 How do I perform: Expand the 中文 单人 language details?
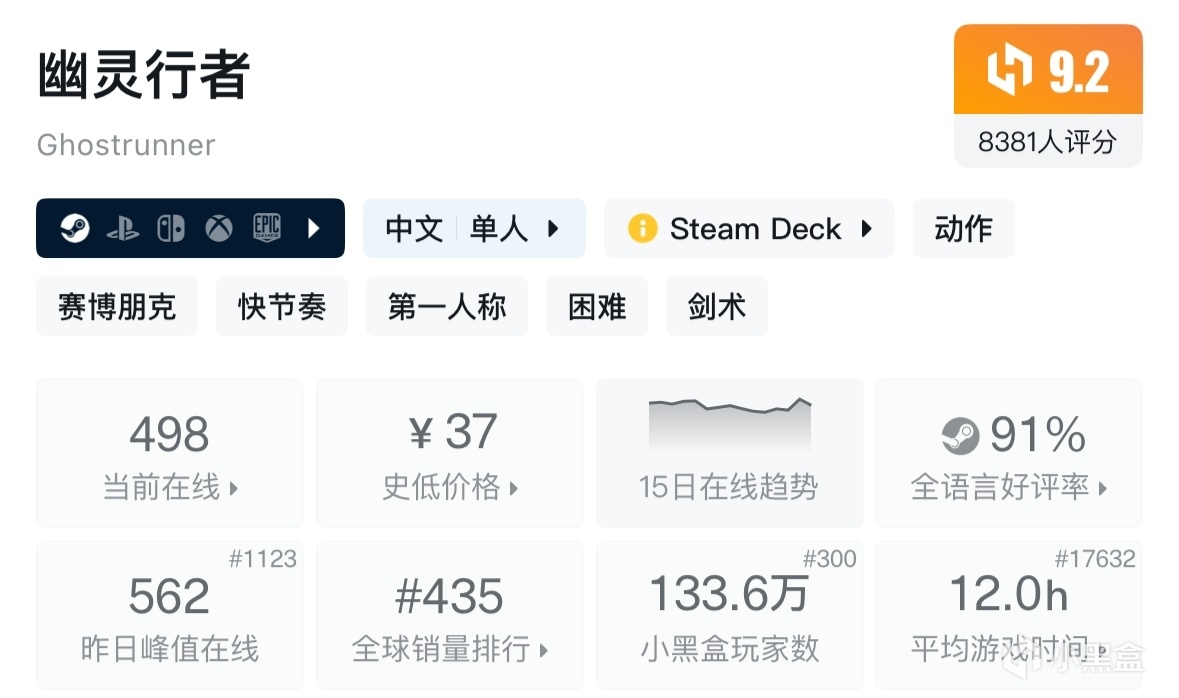473,229
